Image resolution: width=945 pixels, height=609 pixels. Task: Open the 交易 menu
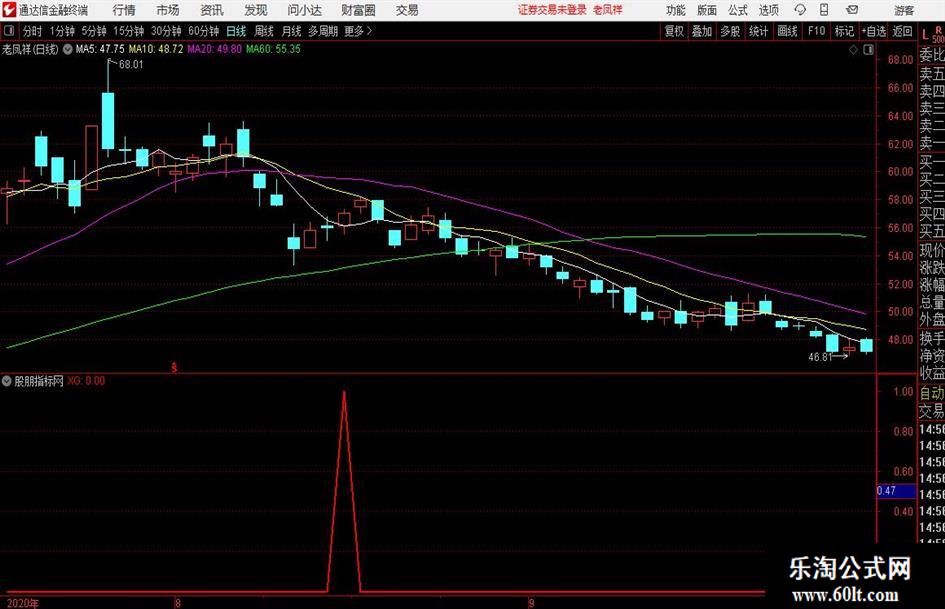407,10
